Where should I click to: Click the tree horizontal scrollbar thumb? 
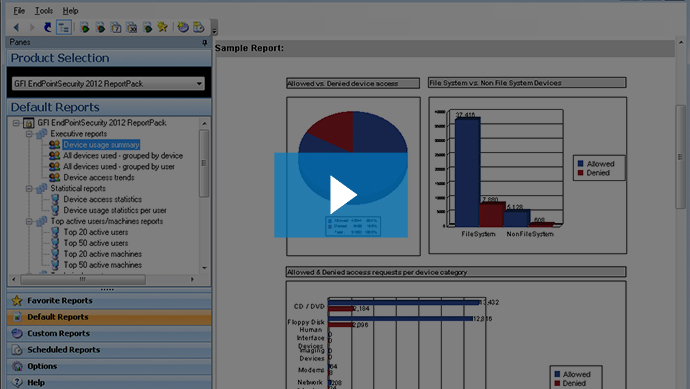pyautogui.click(x=83, y=279)
